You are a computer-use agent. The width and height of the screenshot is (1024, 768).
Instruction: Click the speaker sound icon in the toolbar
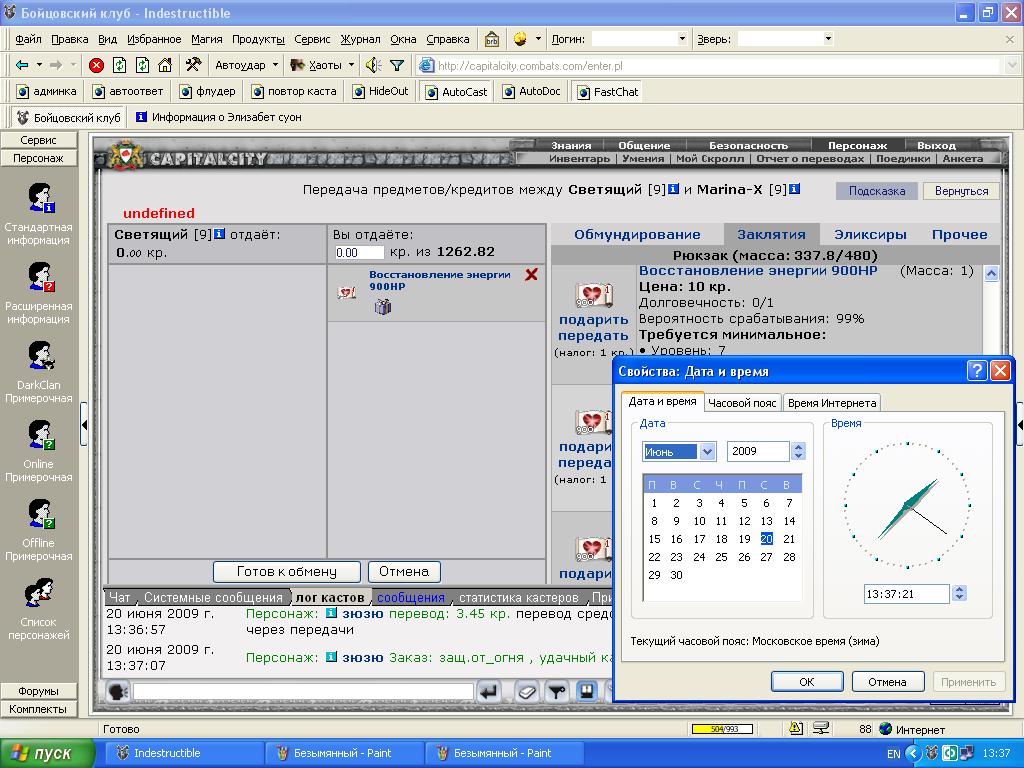[373, 65]
